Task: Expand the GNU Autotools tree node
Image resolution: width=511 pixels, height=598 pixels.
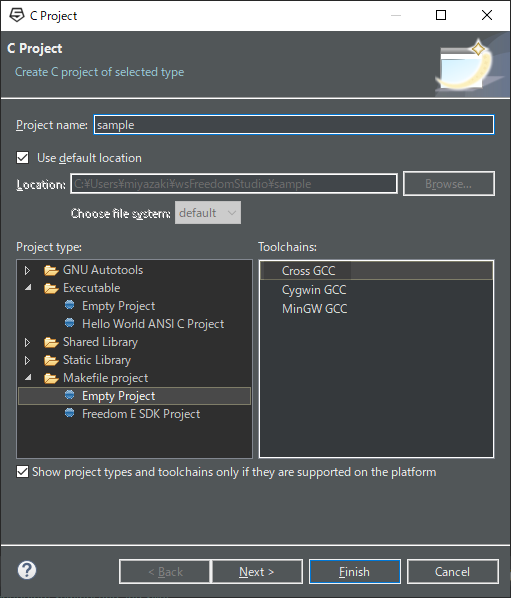Action: coord(27,270)
